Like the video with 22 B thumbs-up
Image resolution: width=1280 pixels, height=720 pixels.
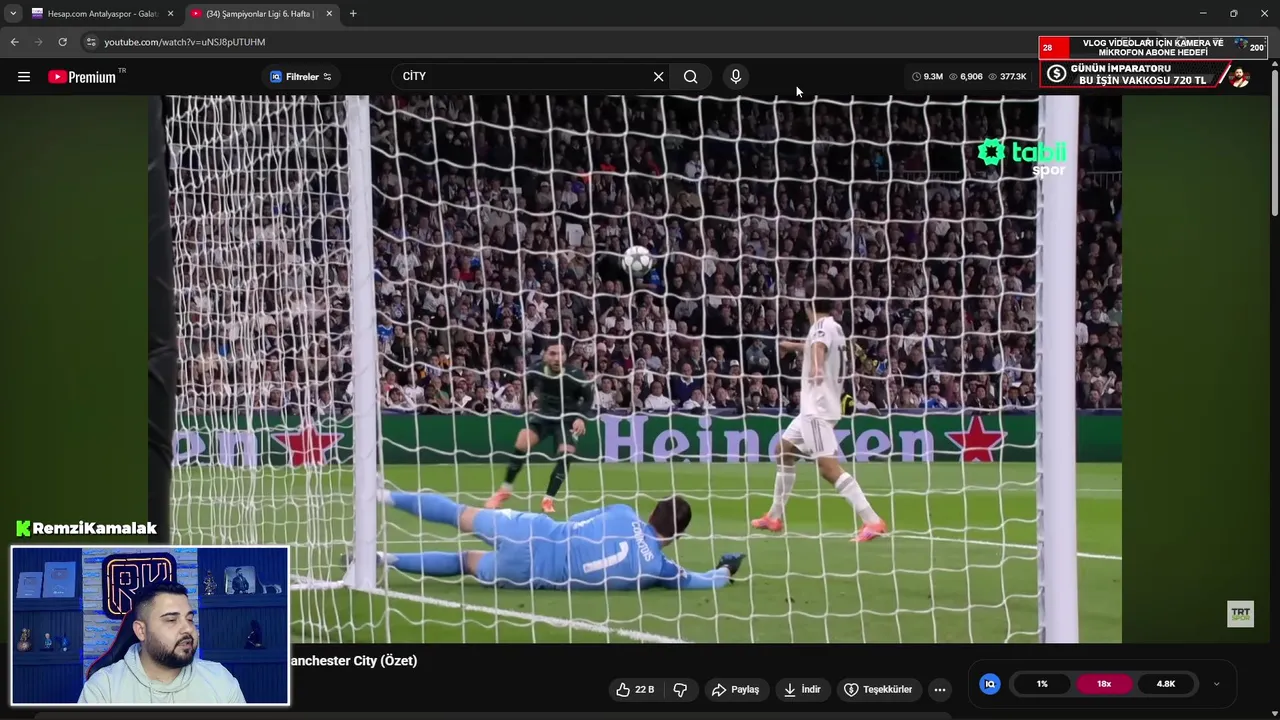[635, 690]
